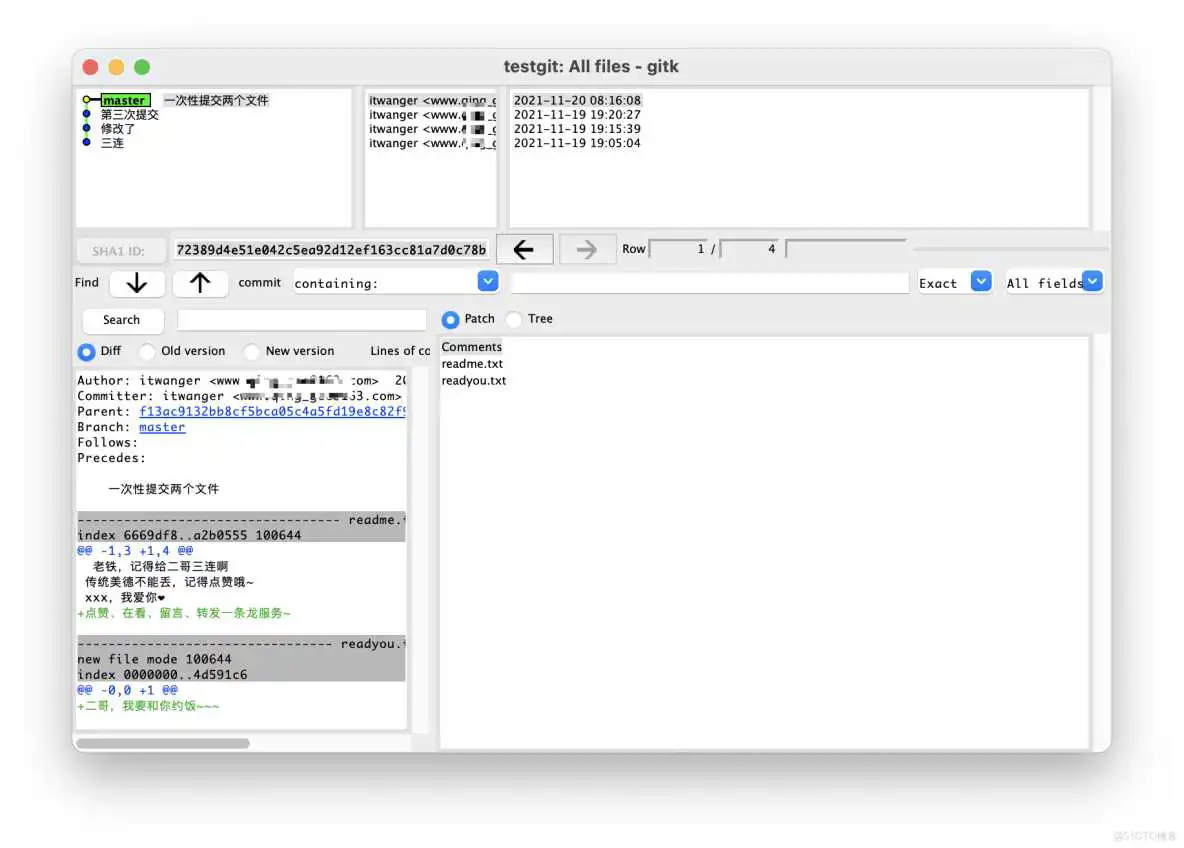This screenshot has height=848, width=1184.
Task: Click the back navigation arrow
Action: [x=524, y=248]
